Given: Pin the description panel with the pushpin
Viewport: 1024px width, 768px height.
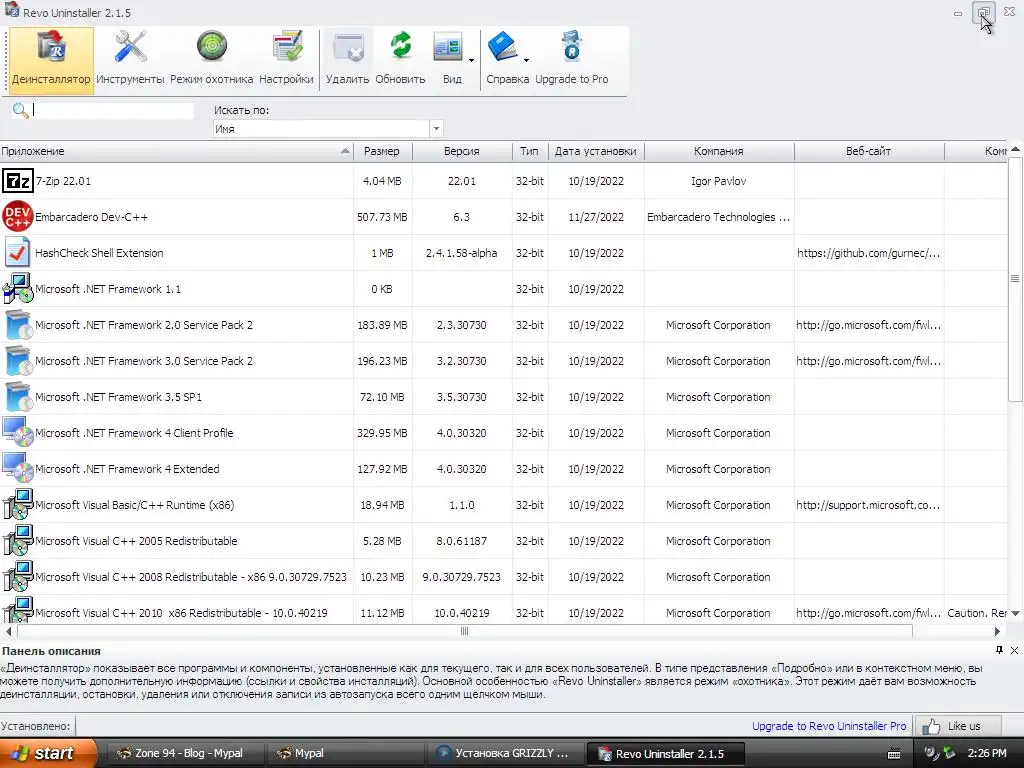Looking at the screenshot, I should 999,650.
